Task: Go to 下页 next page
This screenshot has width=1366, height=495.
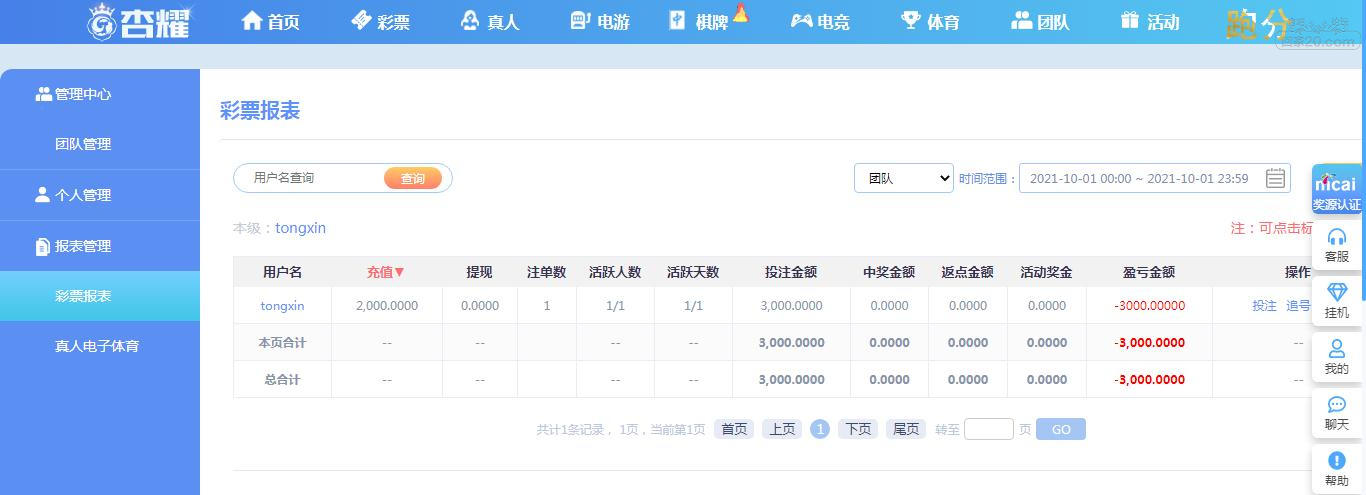Action: (x=858, y=429)
